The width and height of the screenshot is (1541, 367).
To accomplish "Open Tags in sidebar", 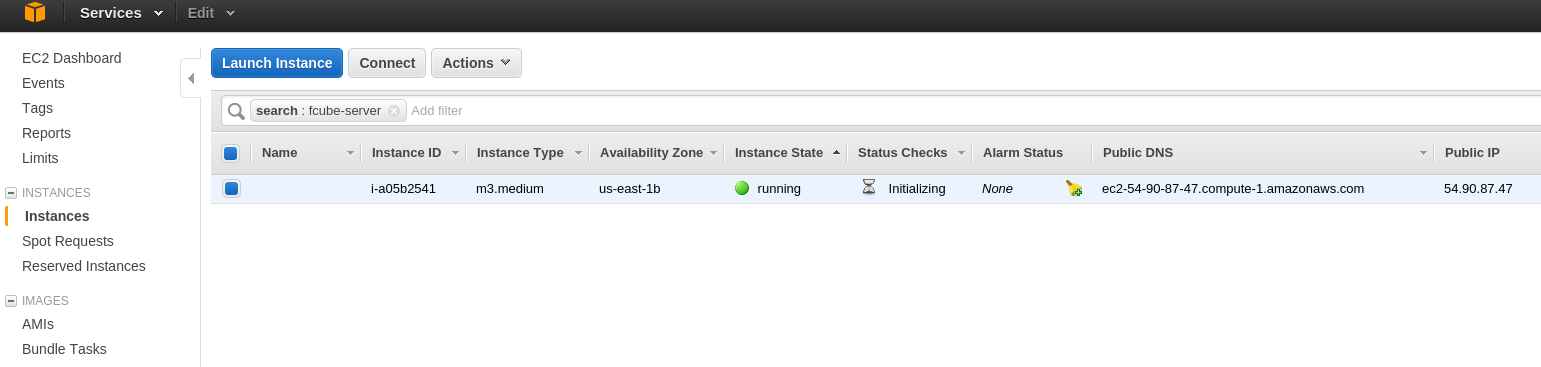I will point(37,108).
